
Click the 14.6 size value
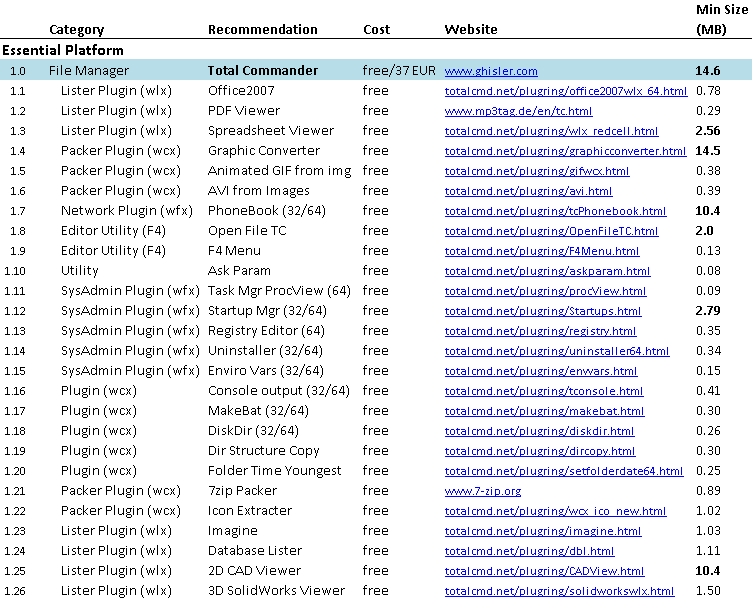pos(708,71)
